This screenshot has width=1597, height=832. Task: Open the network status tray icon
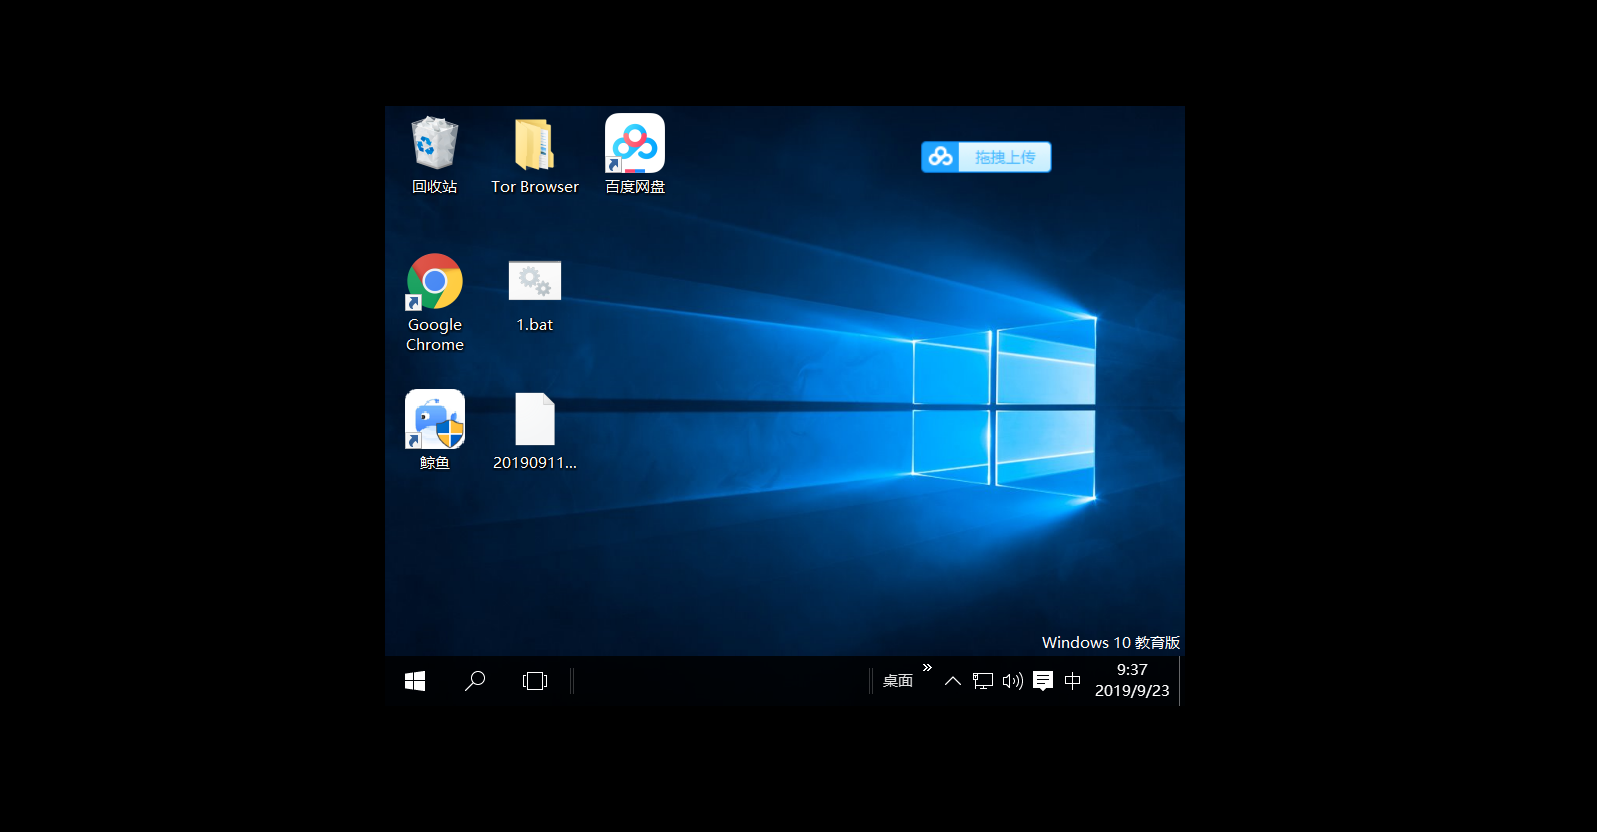point(983,681)
